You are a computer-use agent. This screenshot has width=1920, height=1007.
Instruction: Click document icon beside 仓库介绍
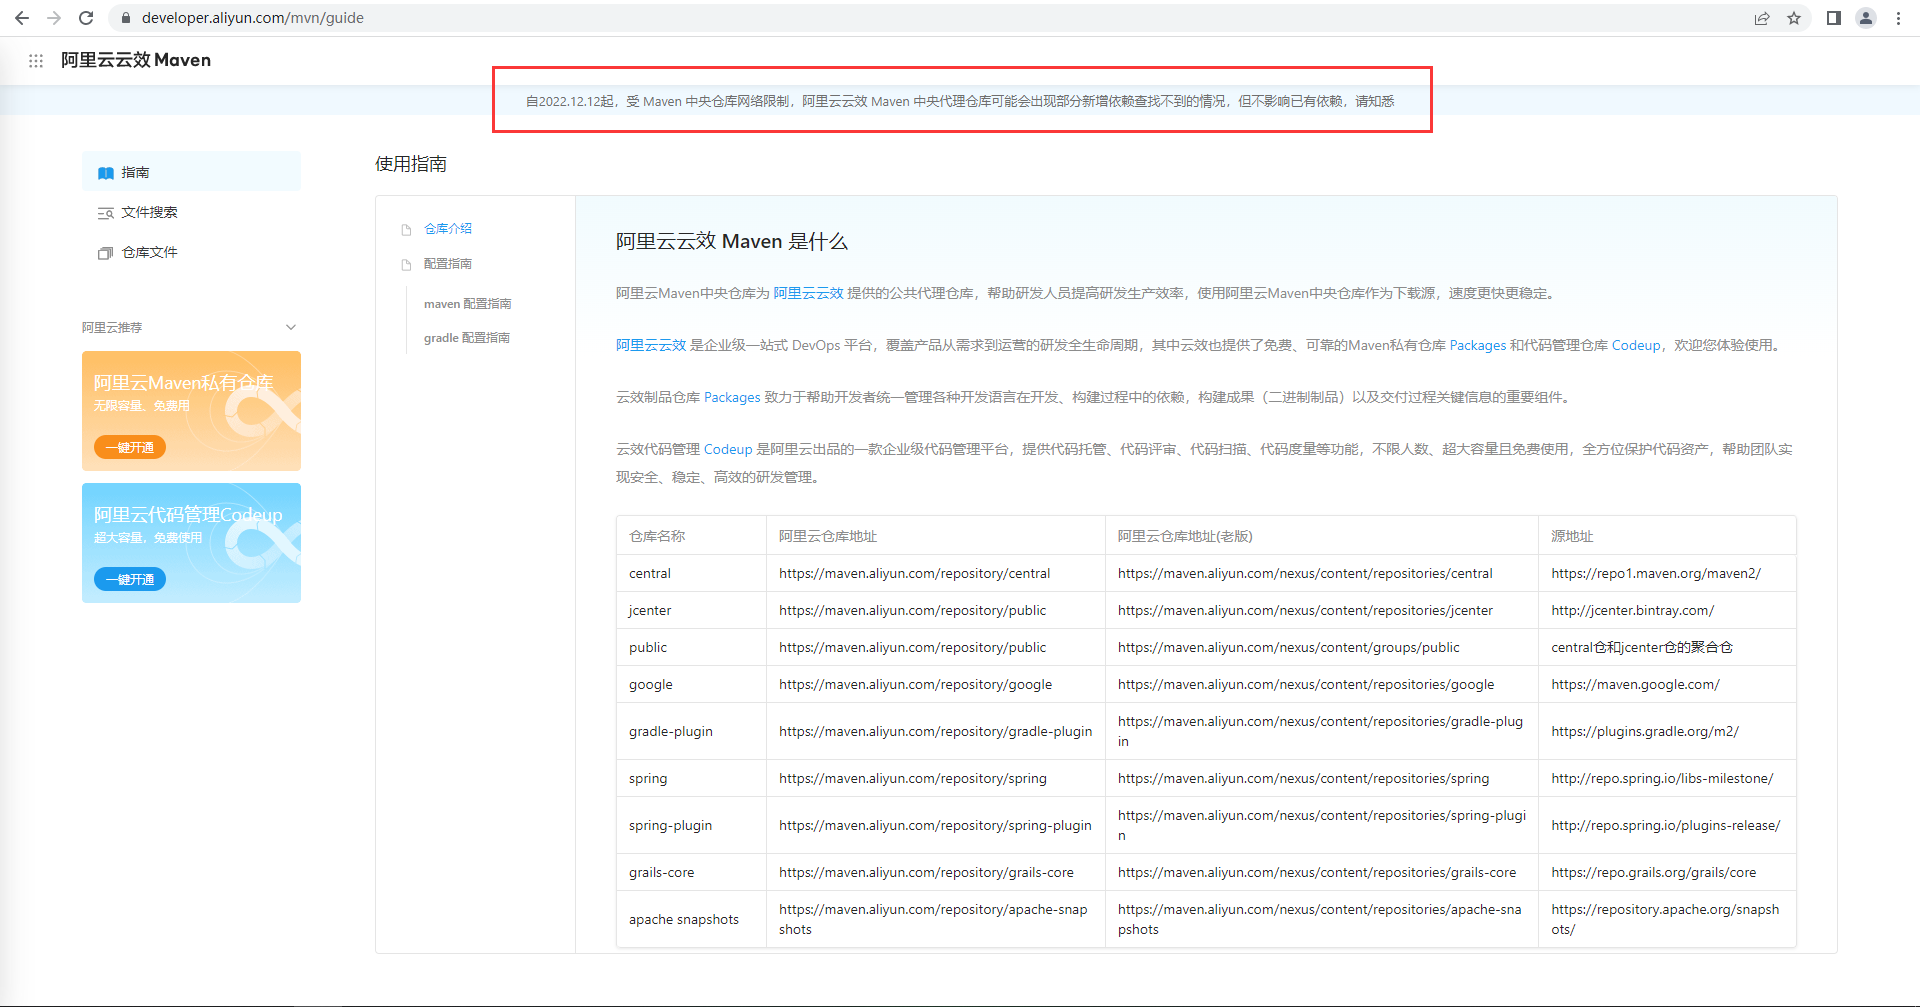coord(406,229)
